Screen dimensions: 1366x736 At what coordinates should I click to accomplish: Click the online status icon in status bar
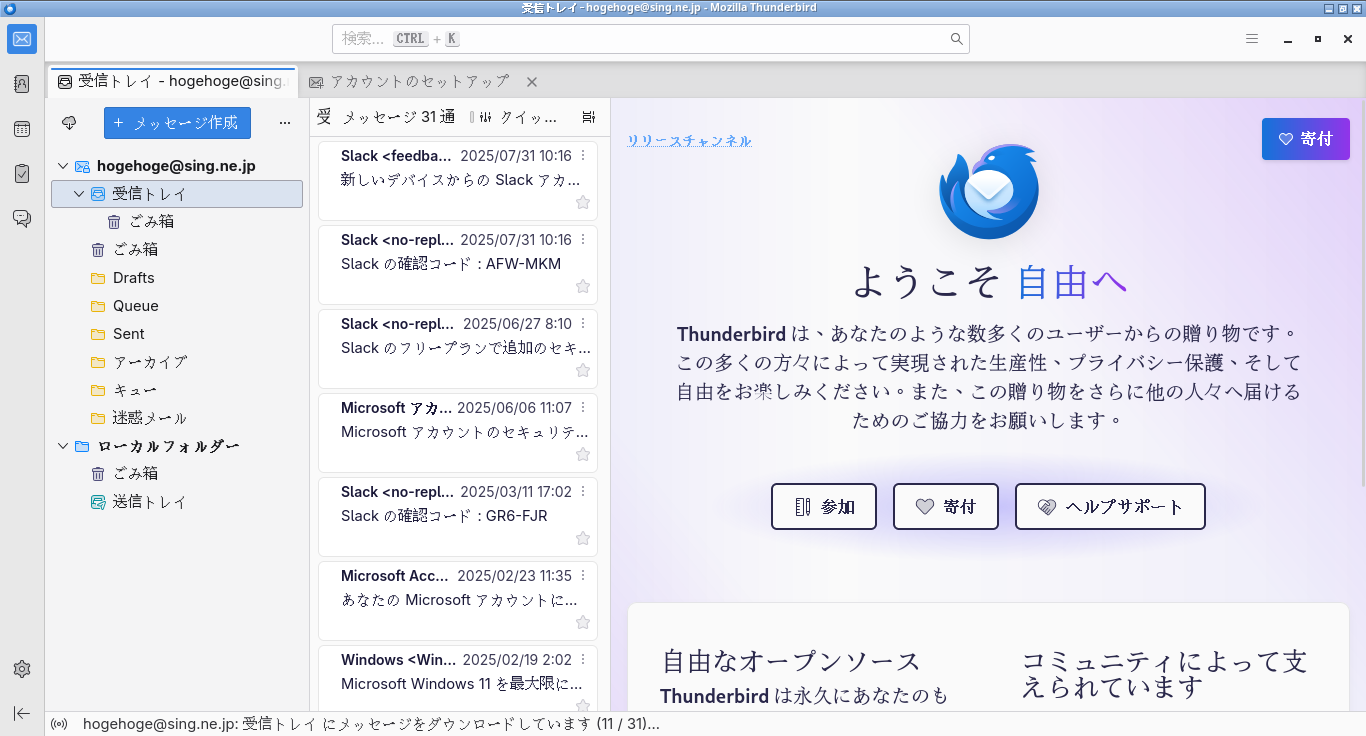59,724
